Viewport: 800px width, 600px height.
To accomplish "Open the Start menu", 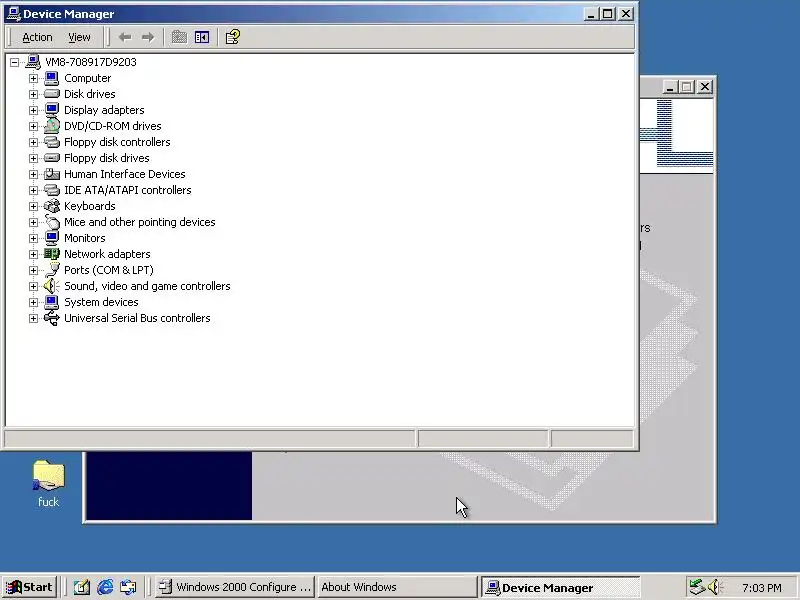I will [x=29, y=587].
